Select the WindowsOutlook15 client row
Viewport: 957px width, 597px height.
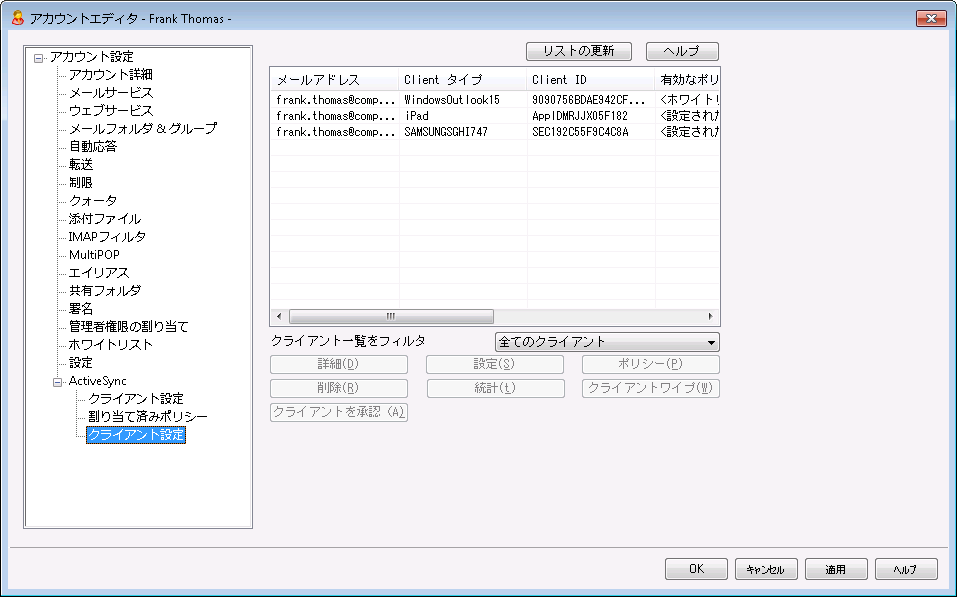coord(451,100)
